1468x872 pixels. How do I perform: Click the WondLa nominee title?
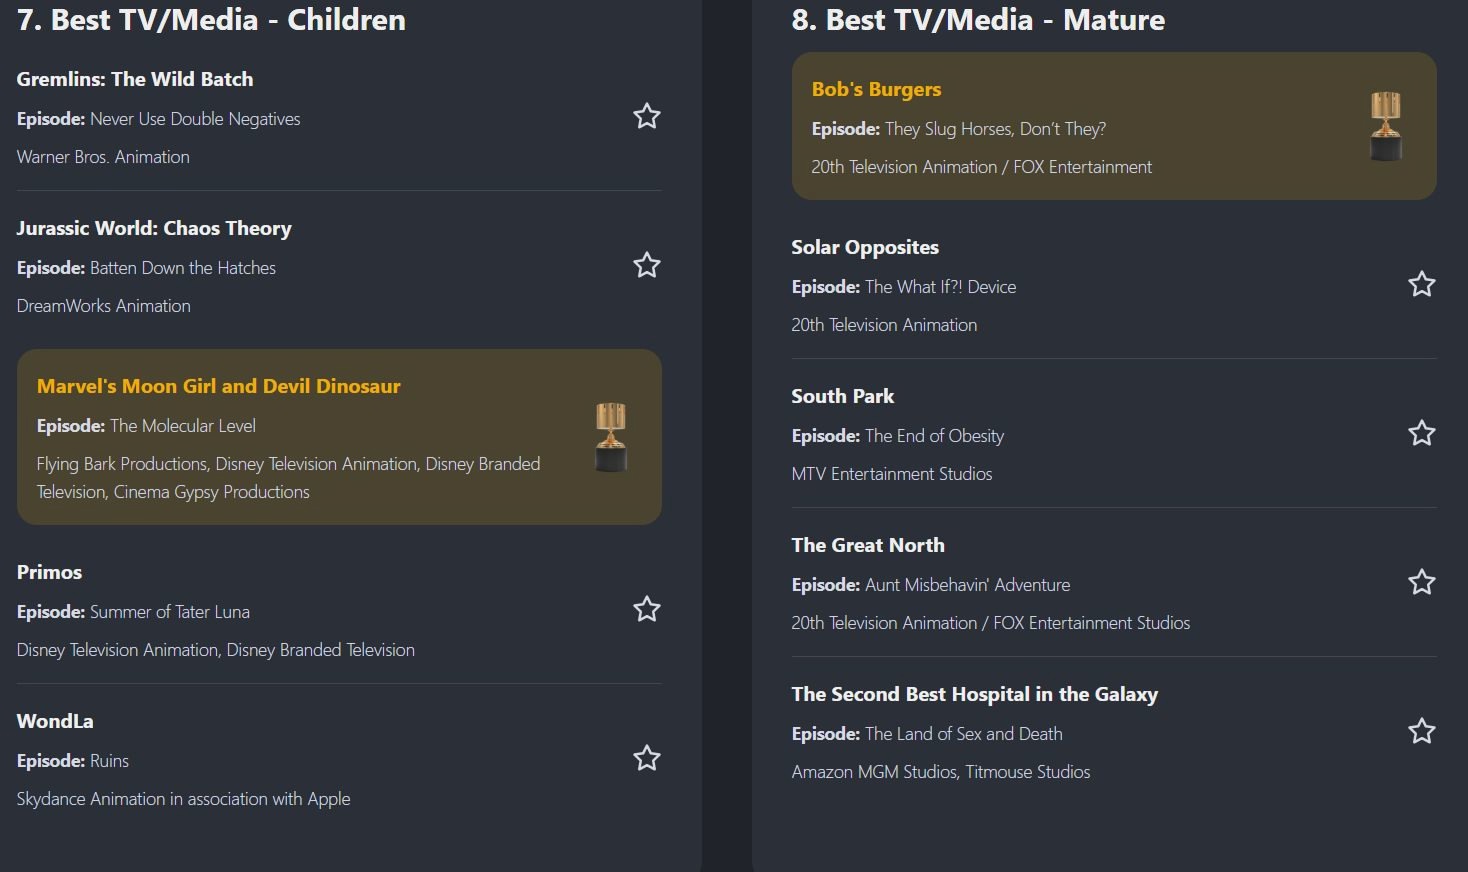click(55, 721)
